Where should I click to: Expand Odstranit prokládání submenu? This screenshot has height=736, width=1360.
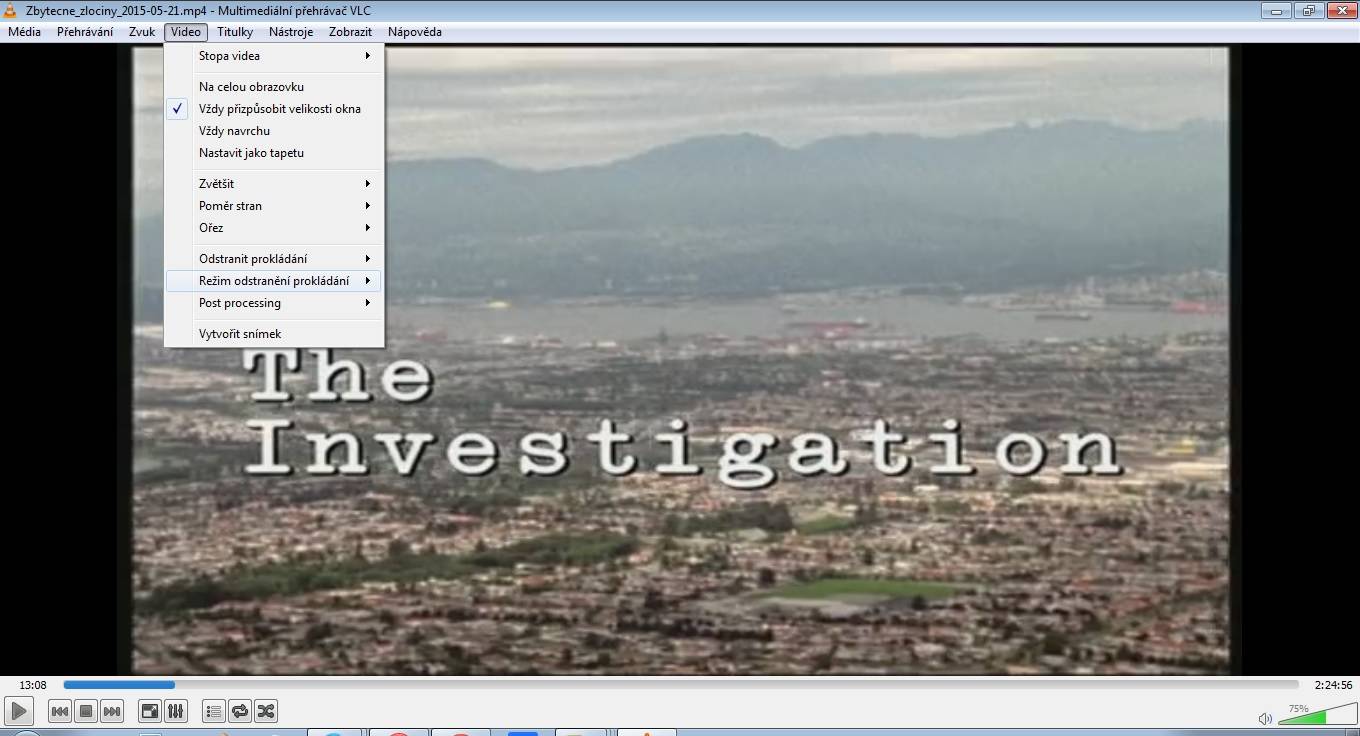point(274,259)
